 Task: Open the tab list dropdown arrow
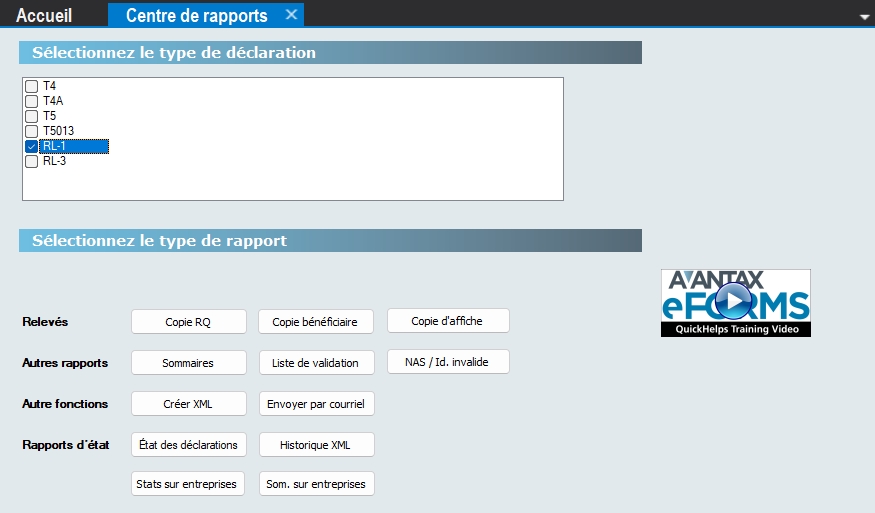(864, 18)
